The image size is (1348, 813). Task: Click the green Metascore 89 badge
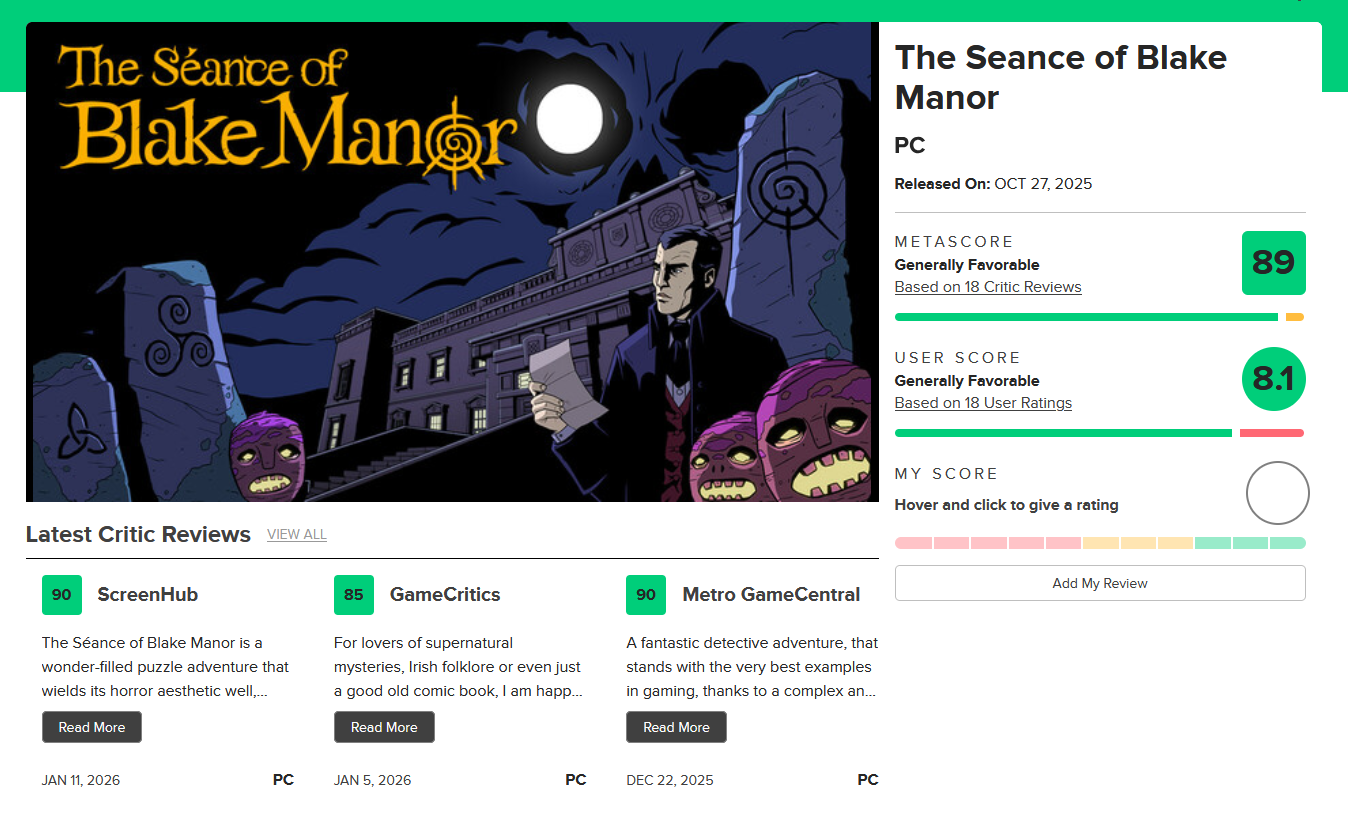pyautogui.click(x=1273, y=263)
